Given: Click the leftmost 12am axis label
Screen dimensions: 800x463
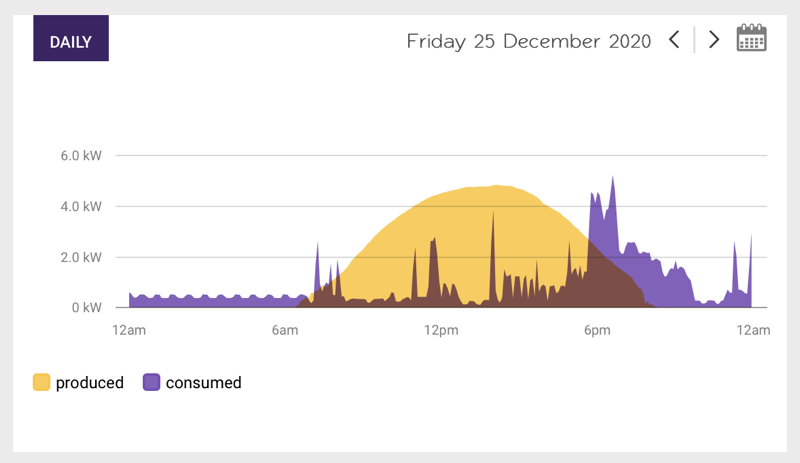Looking at the screenshot, I should point(129,330).
